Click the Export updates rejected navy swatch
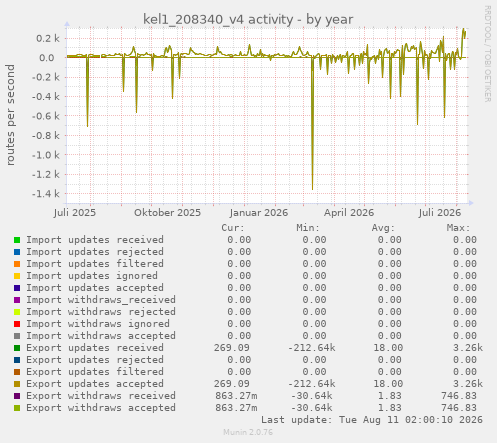Image resolution: width=497 pixels, height=443 pixels. [17, 360]
